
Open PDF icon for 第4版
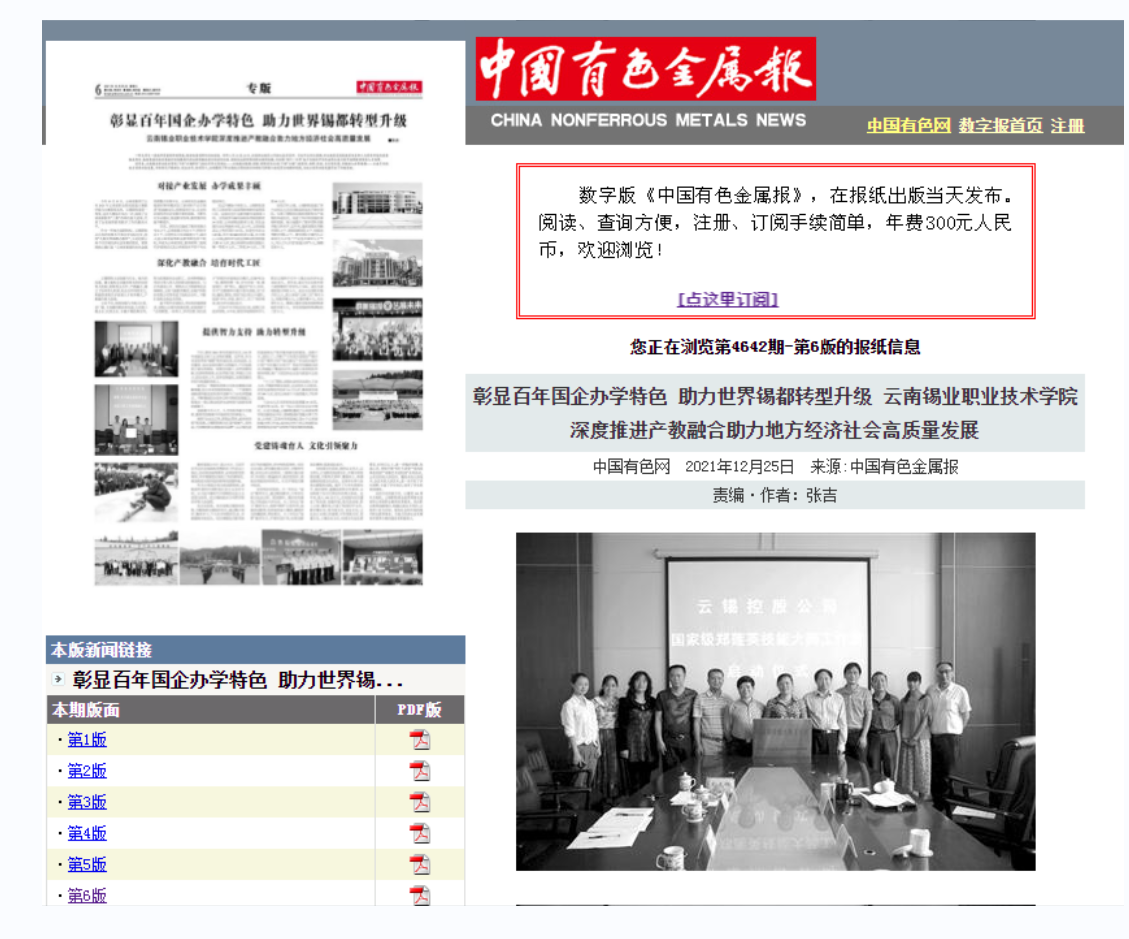(420, 833)
